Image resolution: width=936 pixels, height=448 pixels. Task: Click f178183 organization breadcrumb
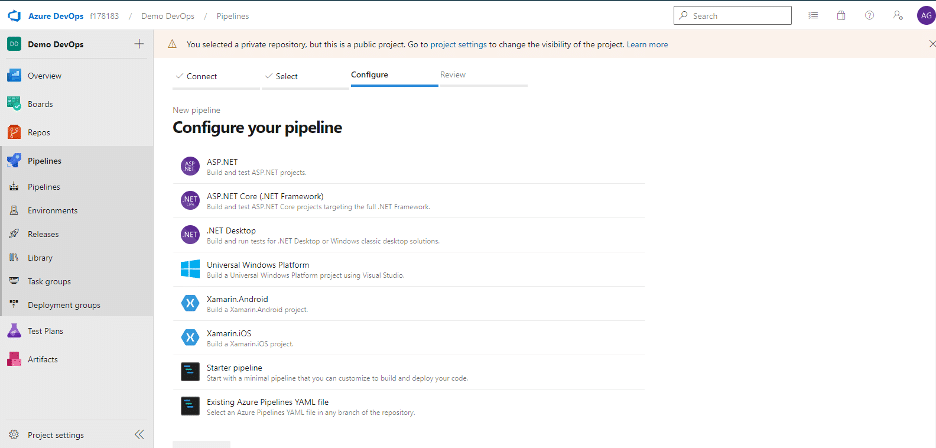(104, 16)
